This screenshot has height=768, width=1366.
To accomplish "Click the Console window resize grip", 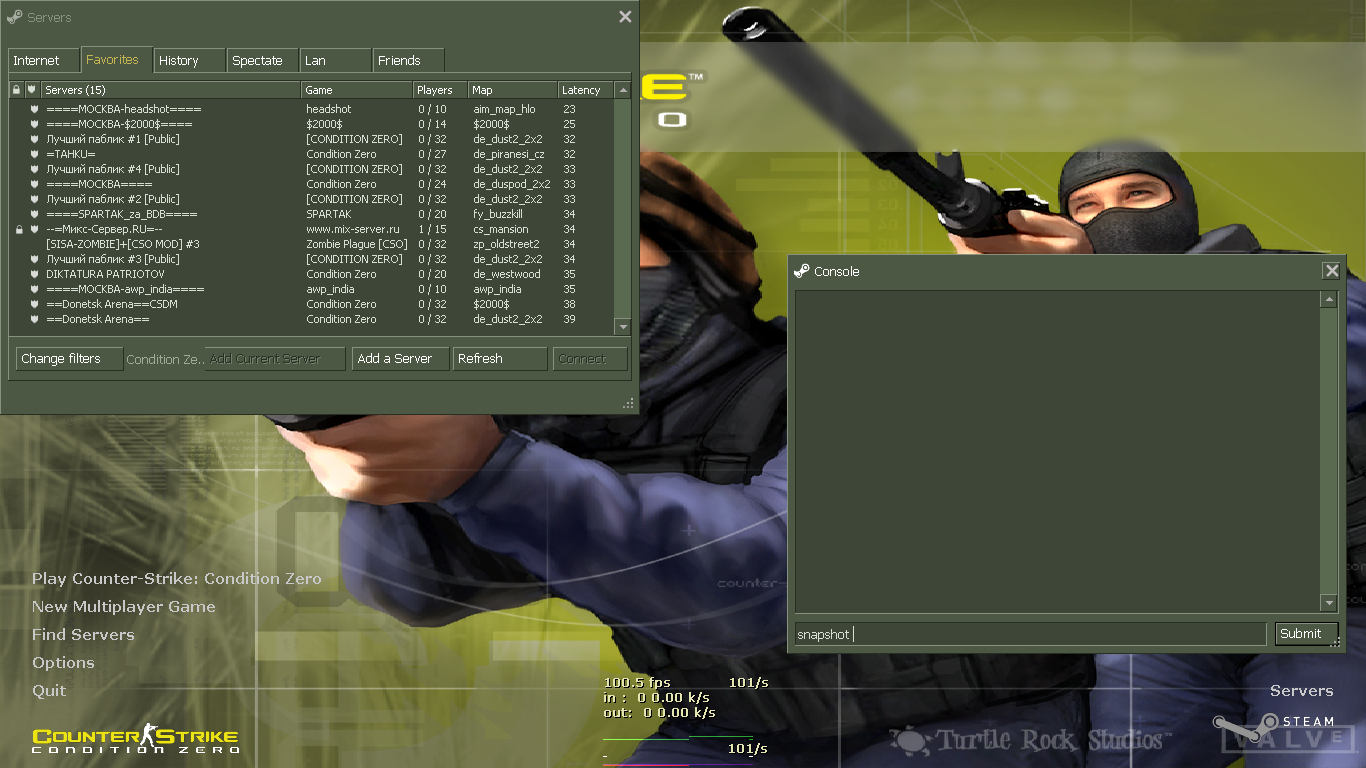I will (x=1335, y=643).
